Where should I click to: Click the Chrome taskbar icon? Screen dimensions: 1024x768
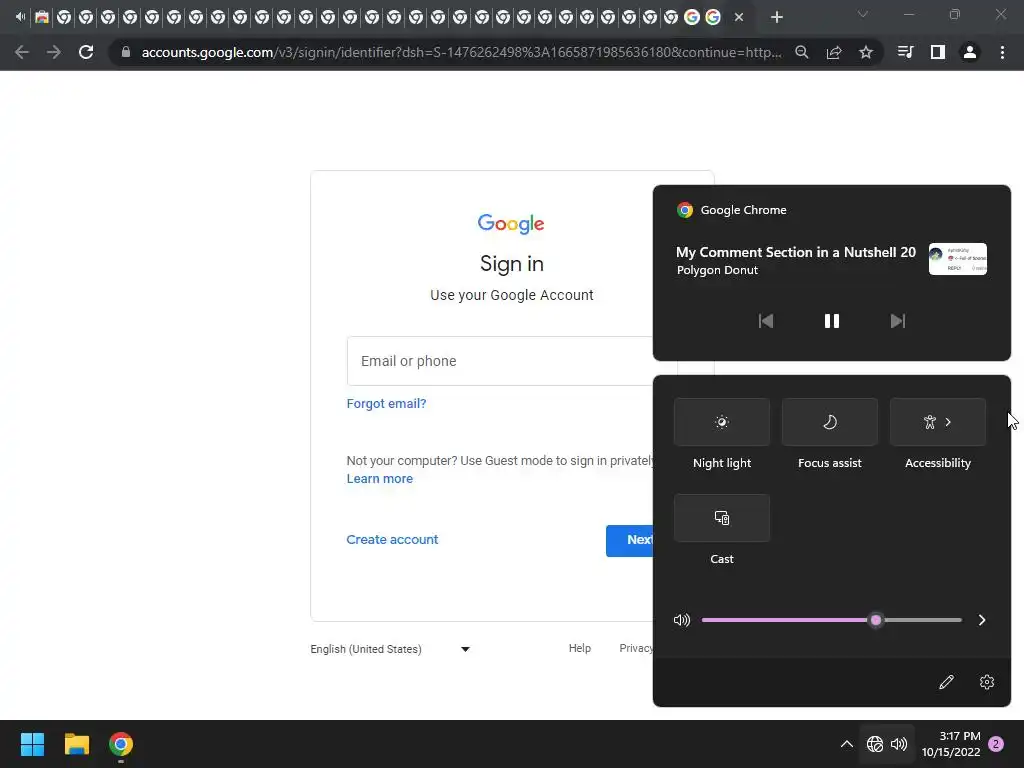coord(121,744)
